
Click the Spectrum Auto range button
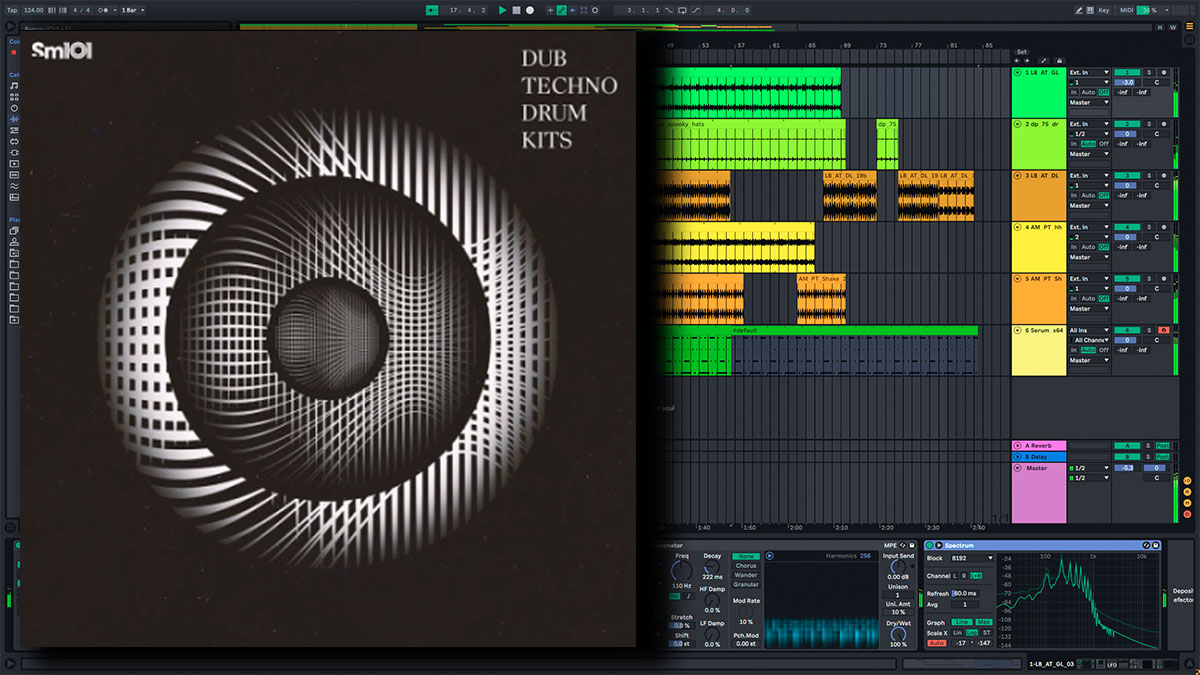coord(937,643)
